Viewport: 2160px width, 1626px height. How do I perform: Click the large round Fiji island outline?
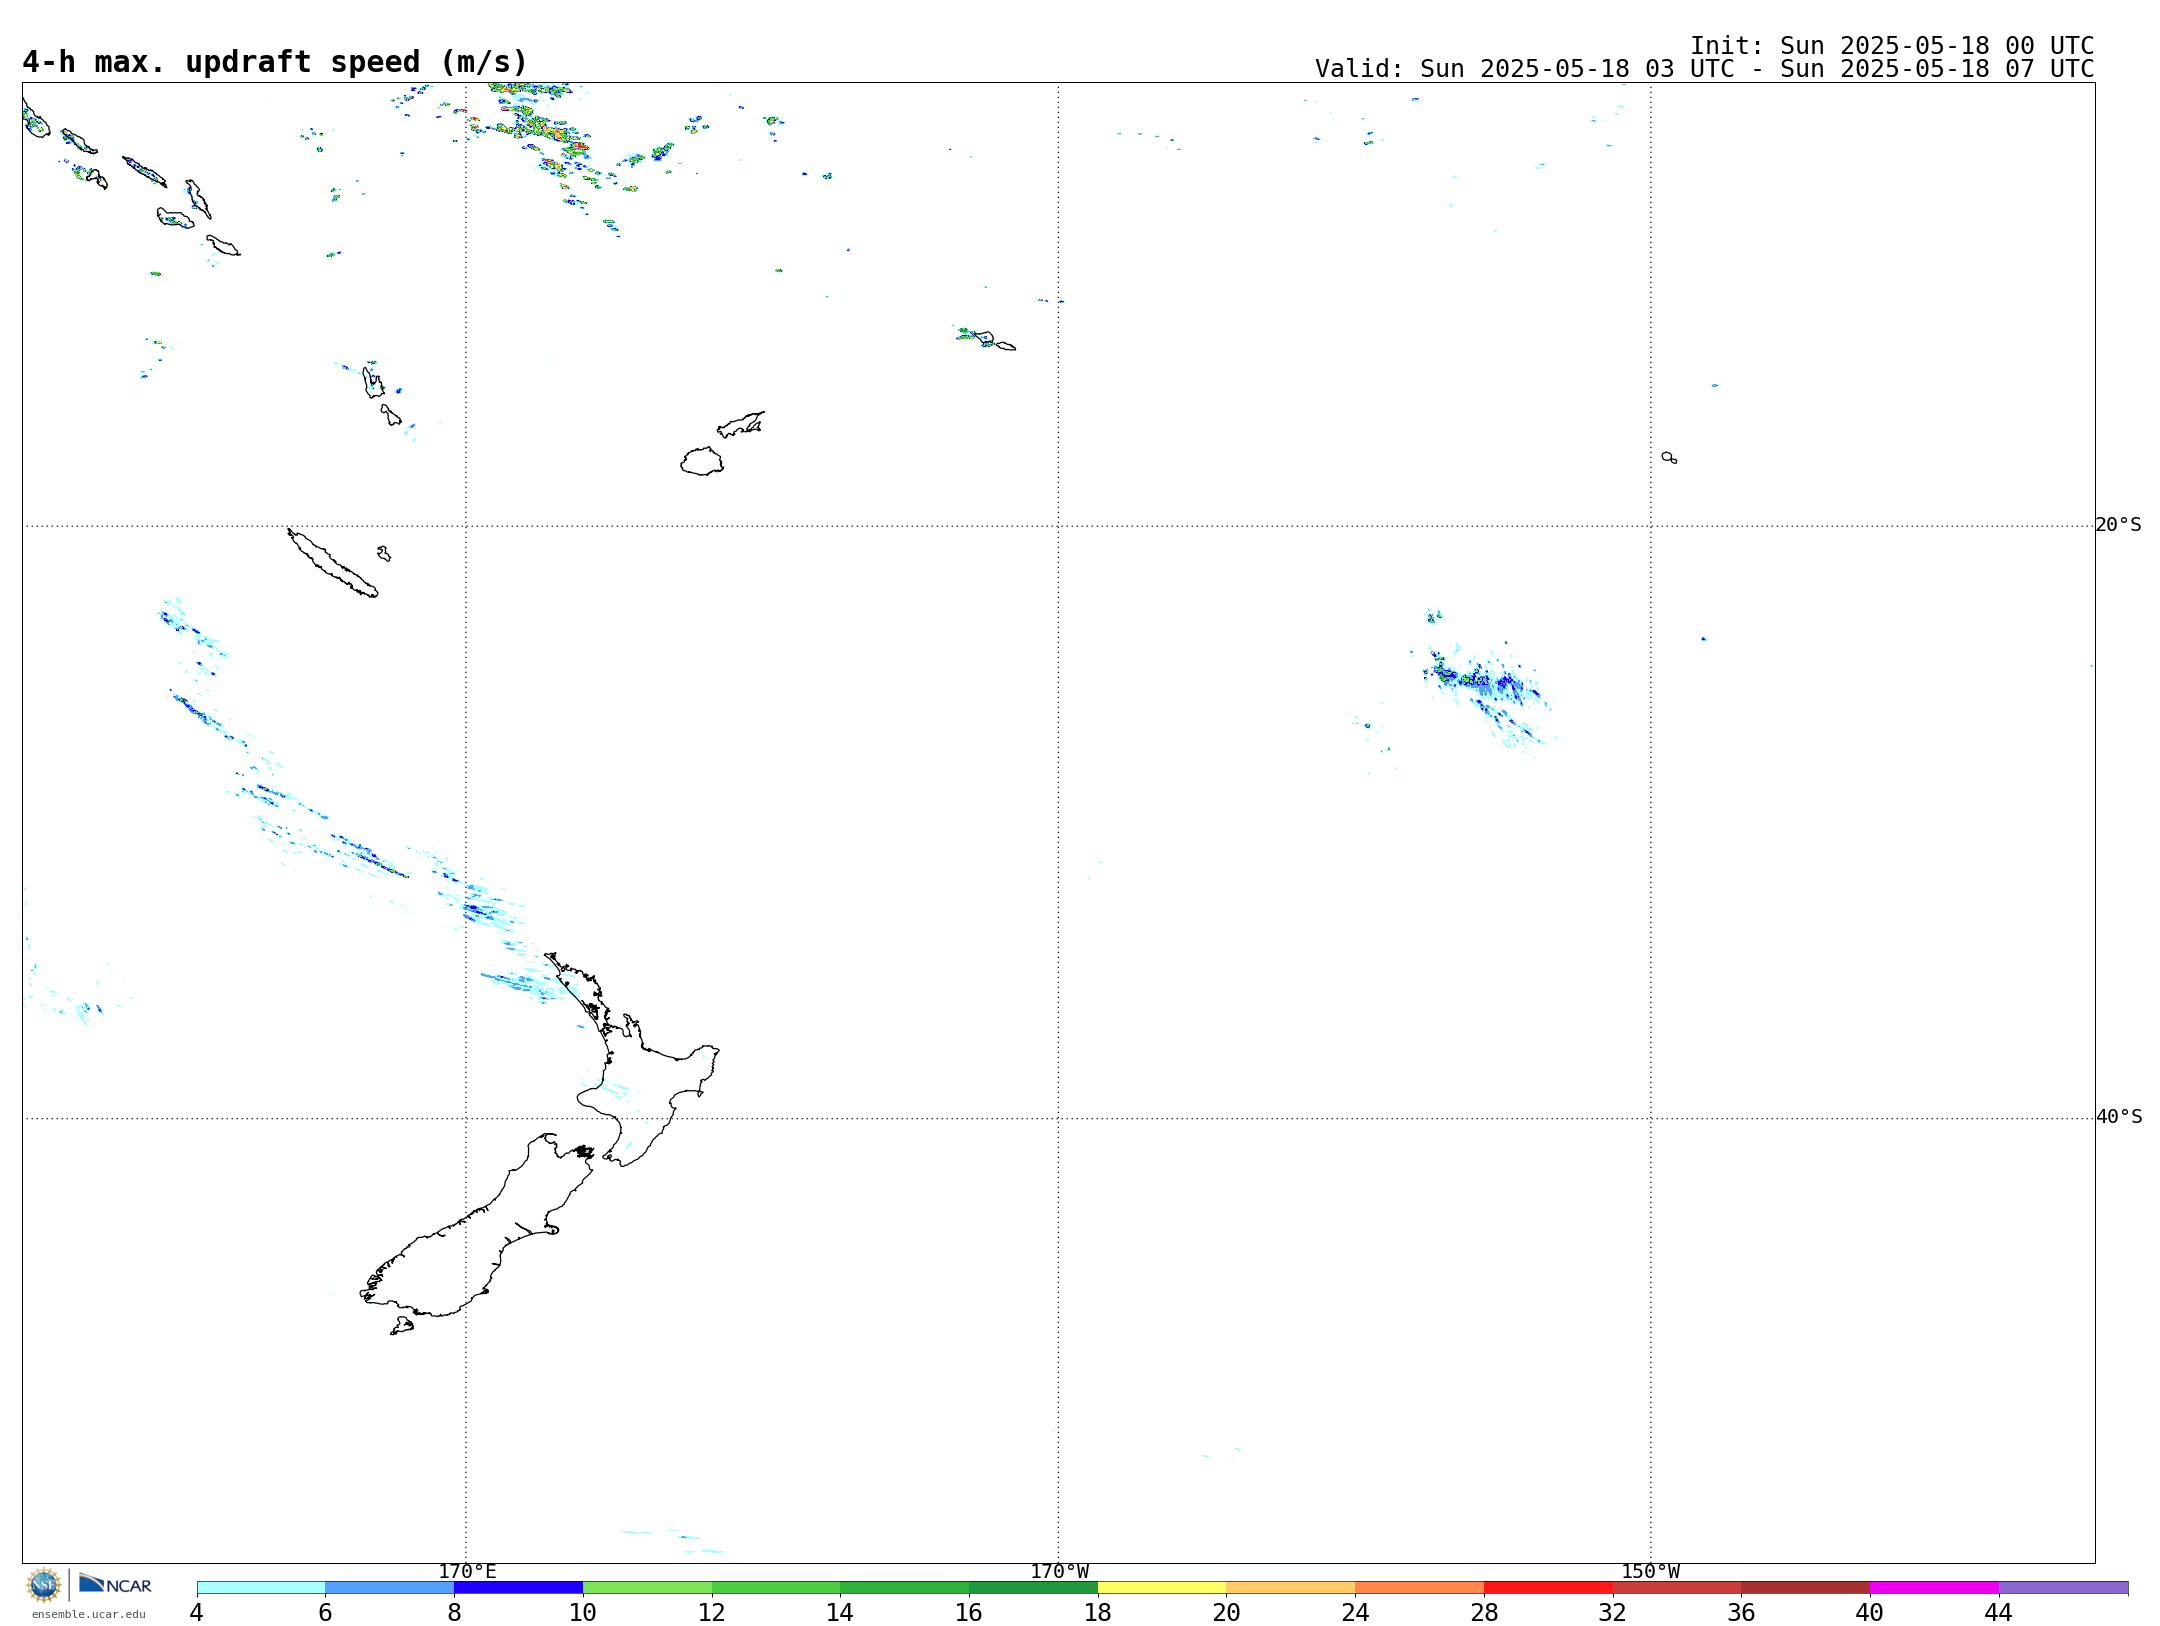tap(702, 461)
